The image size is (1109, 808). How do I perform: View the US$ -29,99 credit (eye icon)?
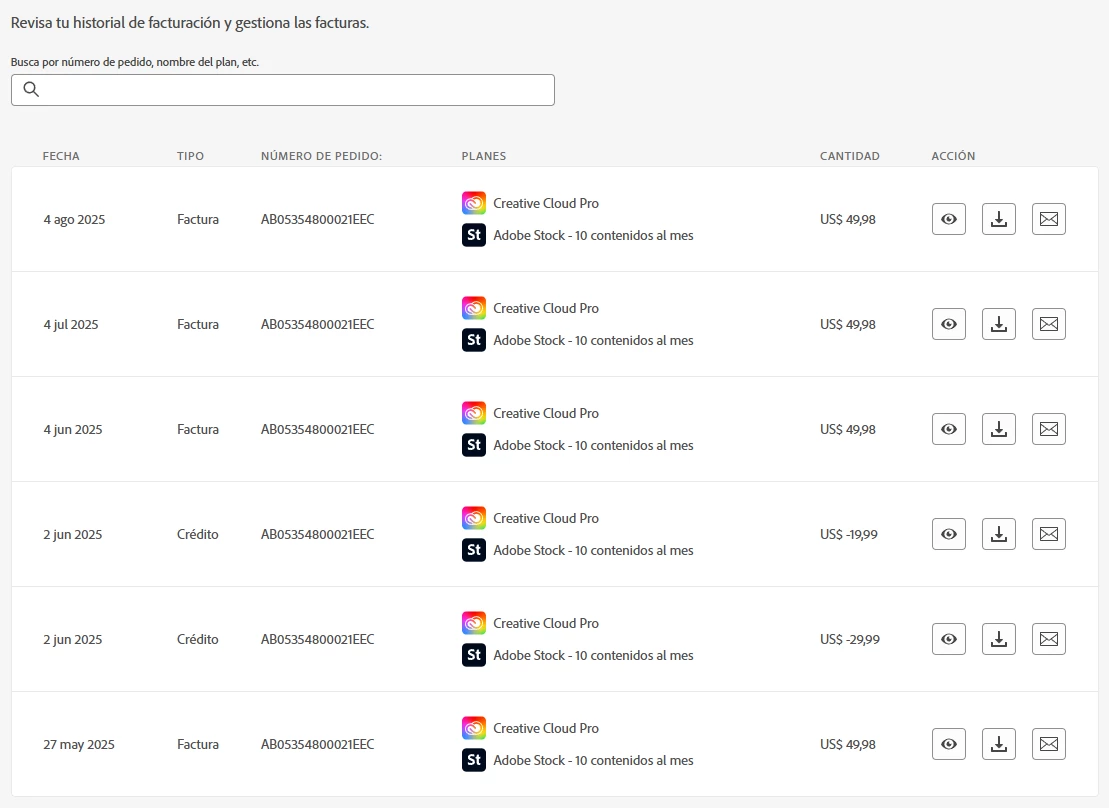[x=948, y=639]
